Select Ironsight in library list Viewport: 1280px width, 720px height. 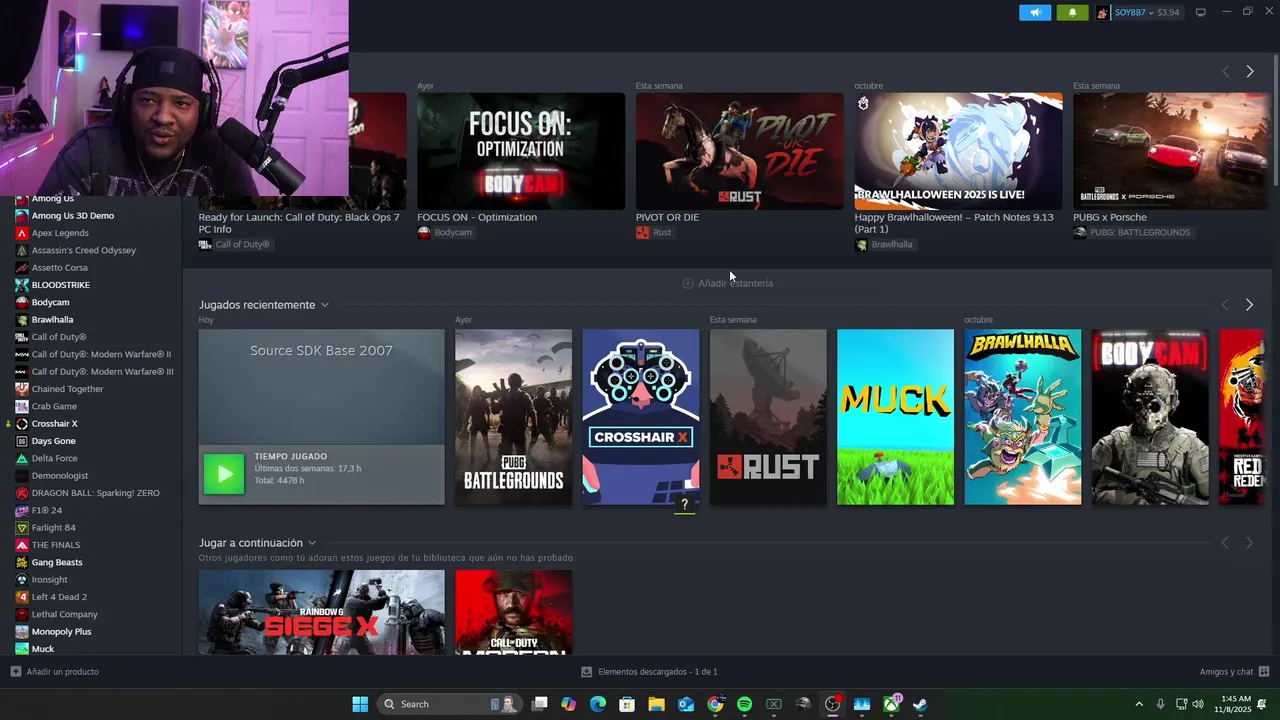point(49,579)
